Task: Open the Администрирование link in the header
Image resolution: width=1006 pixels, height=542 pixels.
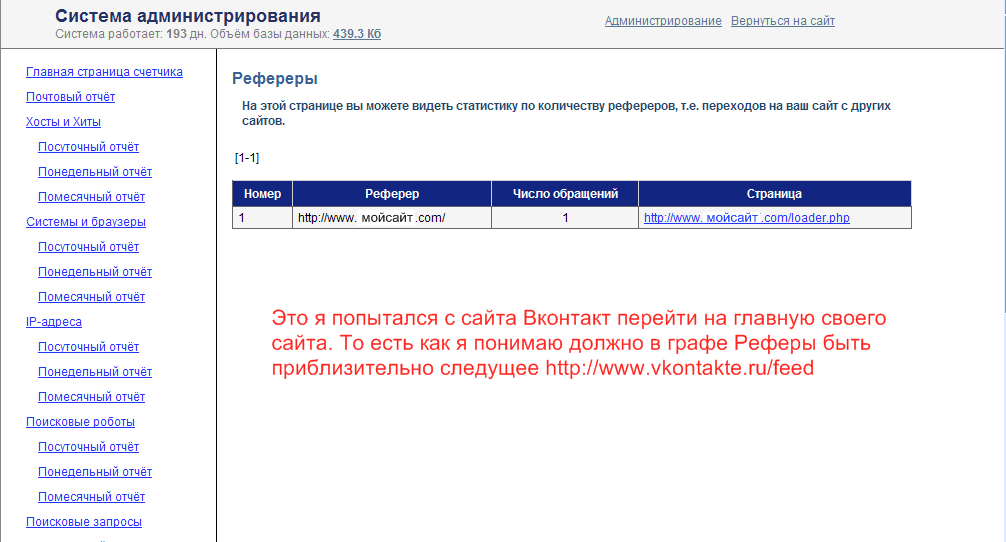Action: tap(663, 21)
